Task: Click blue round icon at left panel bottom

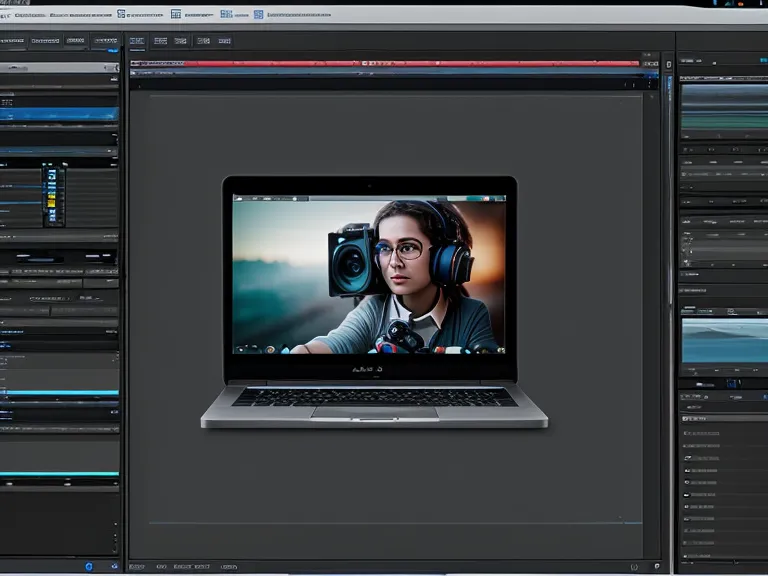Action: click(x=89, y=566)
